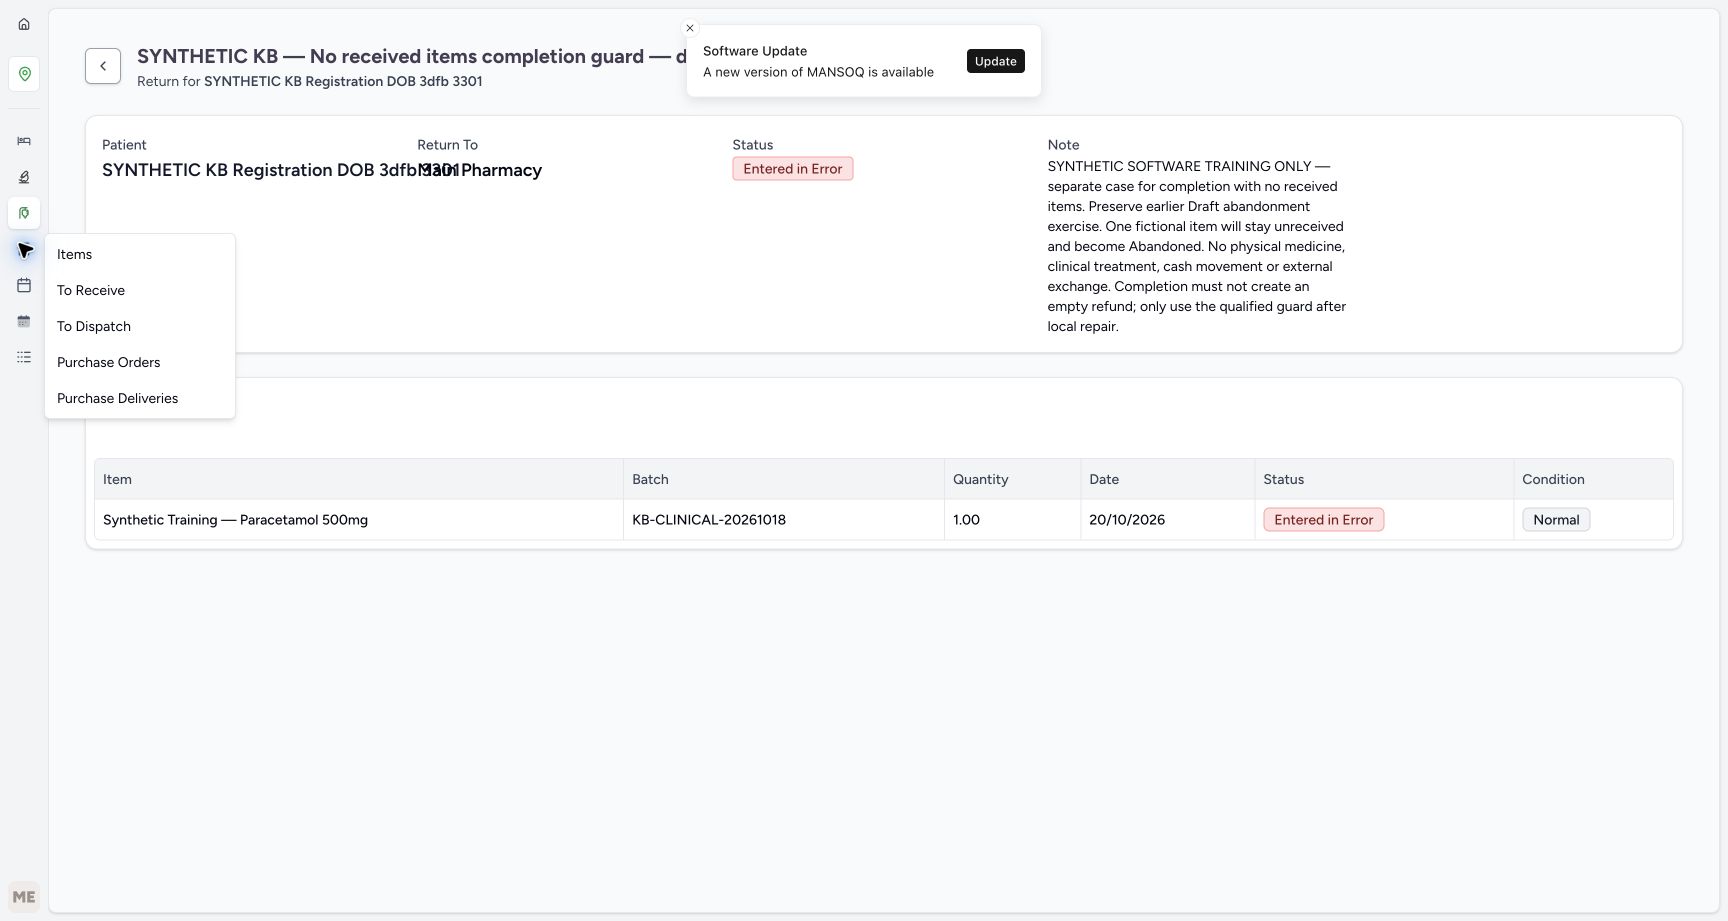Open the checklist sidebar icon
This screenshot has width=1728, height=921.
24,357
